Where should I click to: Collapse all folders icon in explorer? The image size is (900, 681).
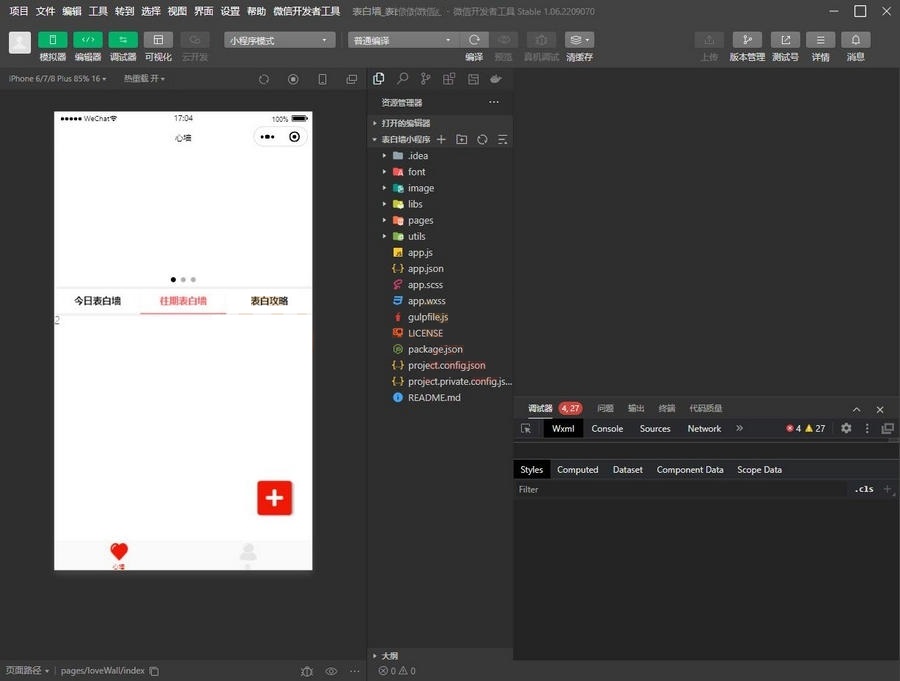[x=502, y=139]
